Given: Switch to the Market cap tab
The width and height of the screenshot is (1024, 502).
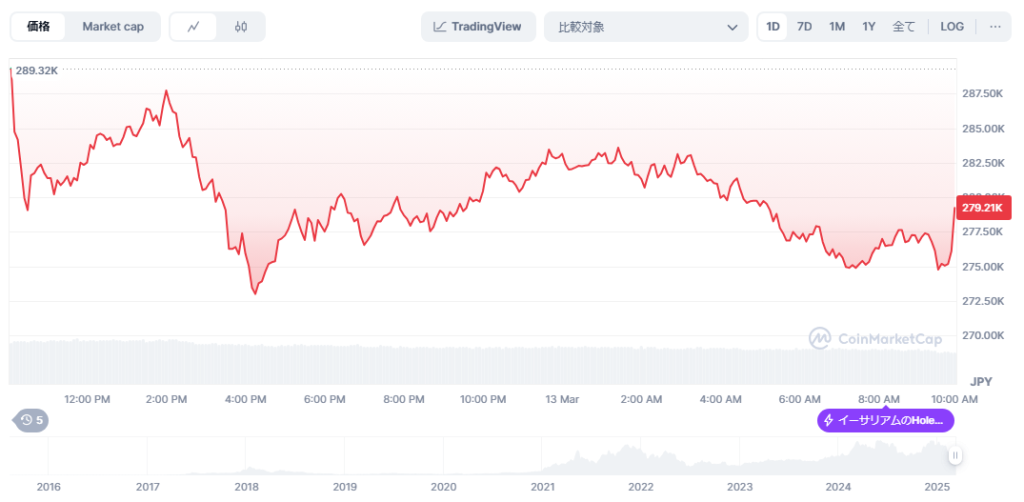Looking at the screenshot, I should pos(112,27).
